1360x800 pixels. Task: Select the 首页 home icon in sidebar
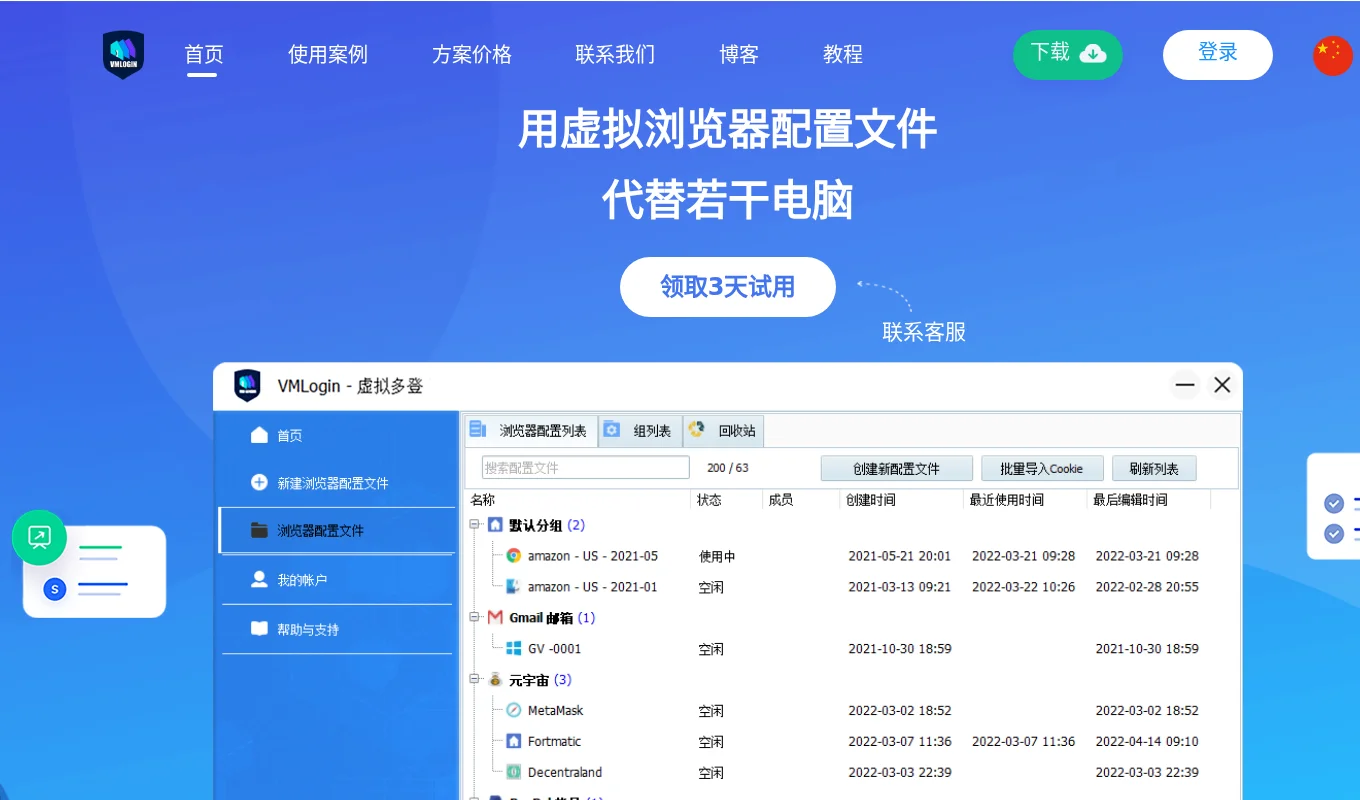point(257,435)
